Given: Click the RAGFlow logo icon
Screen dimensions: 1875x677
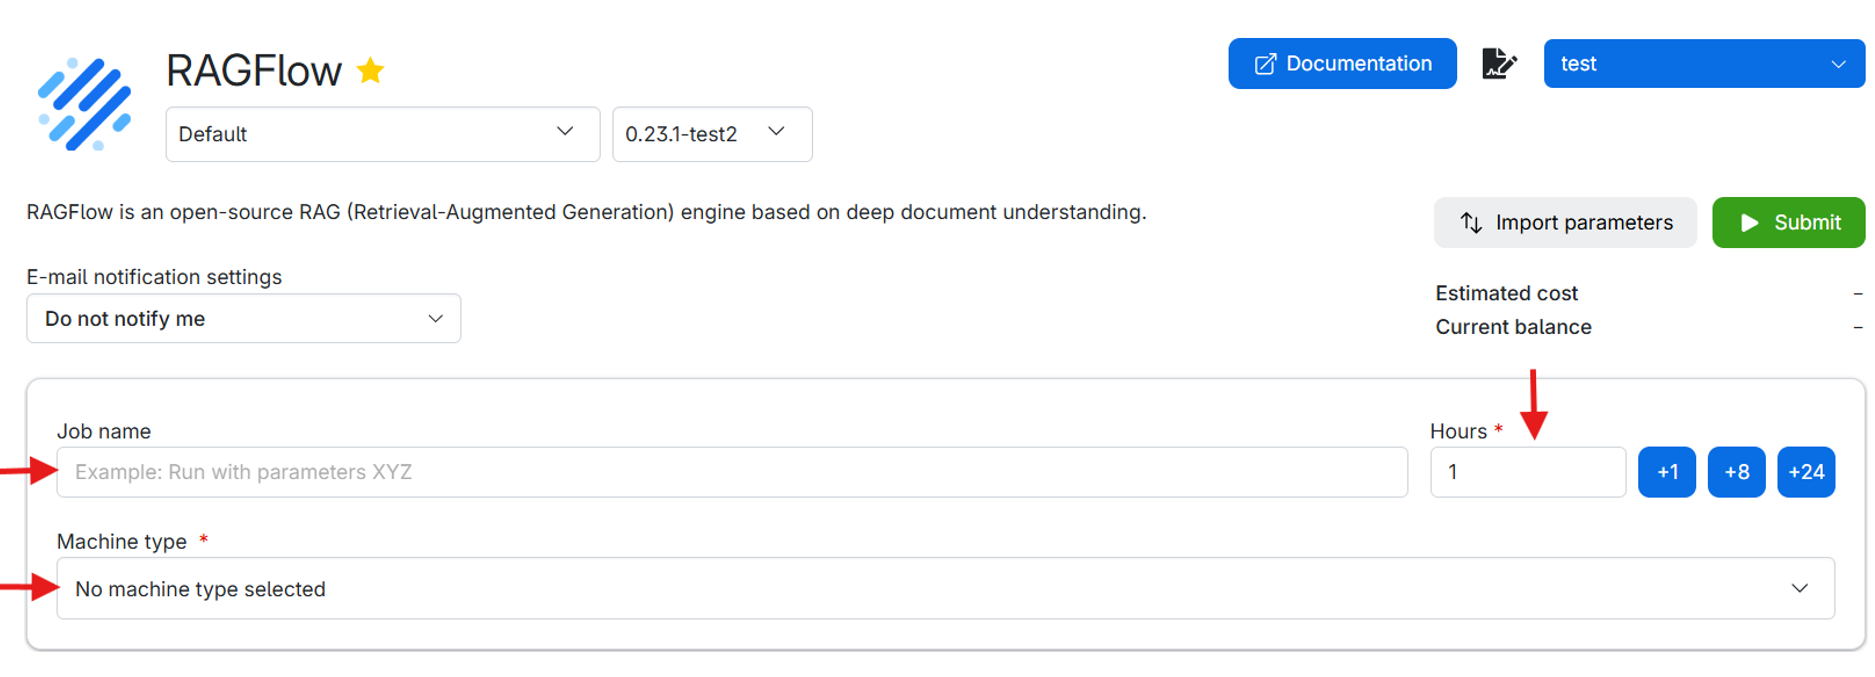Looking at the screenshot, I should tap(84, 104).
